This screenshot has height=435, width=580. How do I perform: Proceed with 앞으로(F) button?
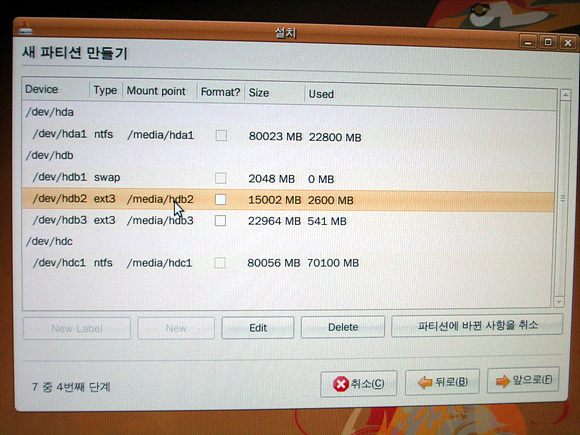point(523,380)
